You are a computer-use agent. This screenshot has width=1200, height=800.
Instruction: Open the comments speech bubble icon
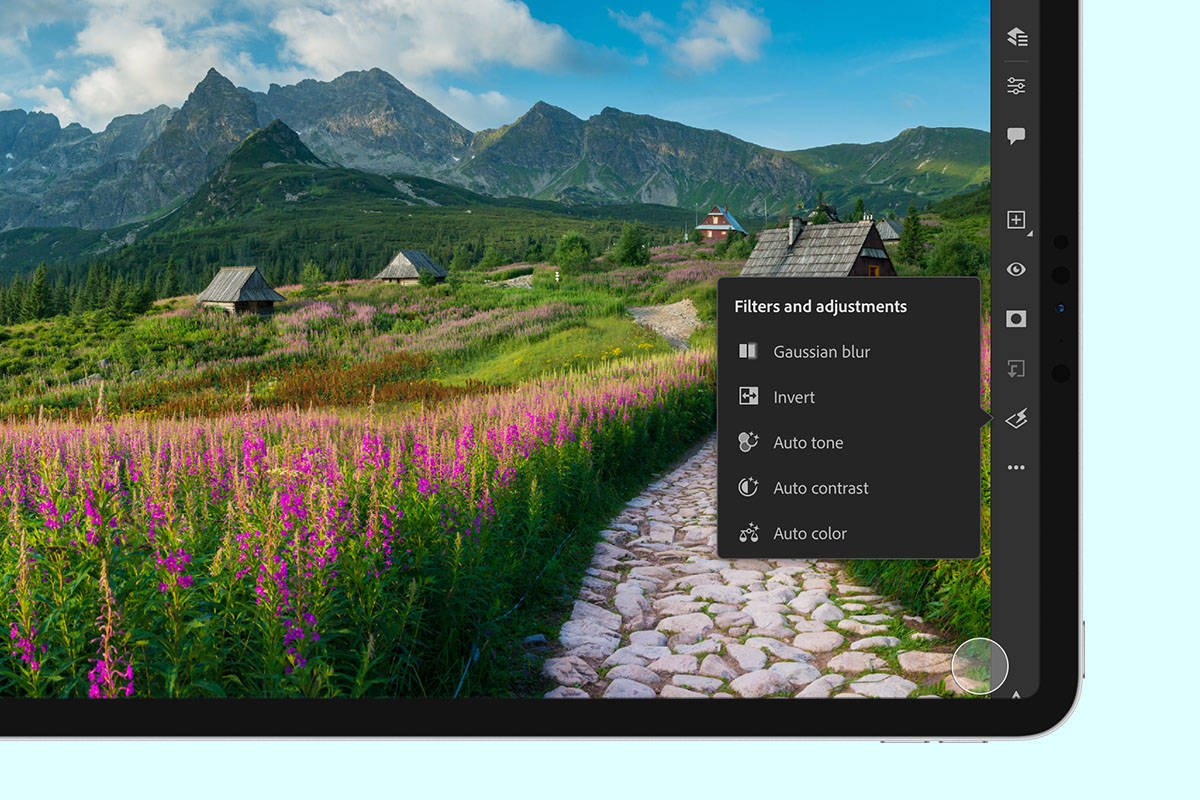coord(1016,136)
